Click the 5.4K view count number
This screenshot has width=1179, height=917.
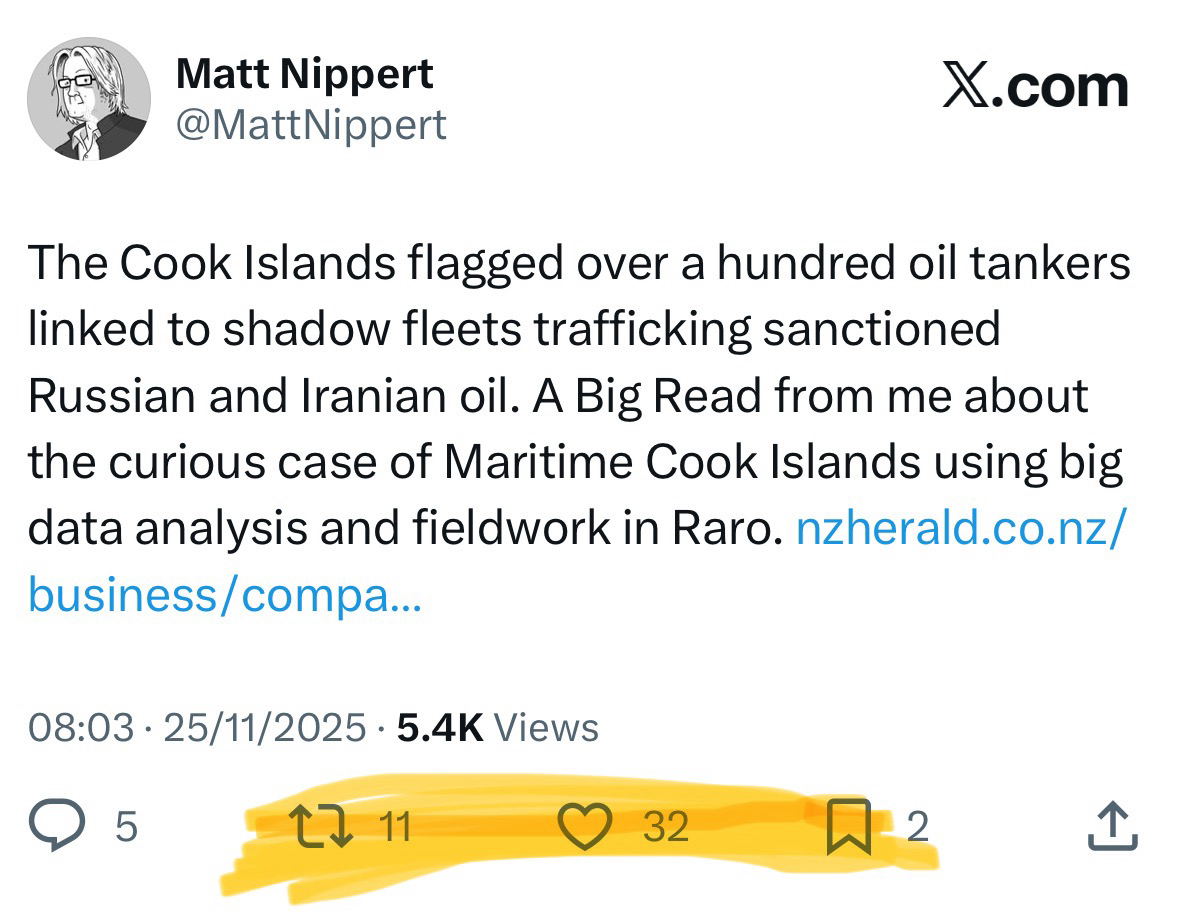(440, 727)
